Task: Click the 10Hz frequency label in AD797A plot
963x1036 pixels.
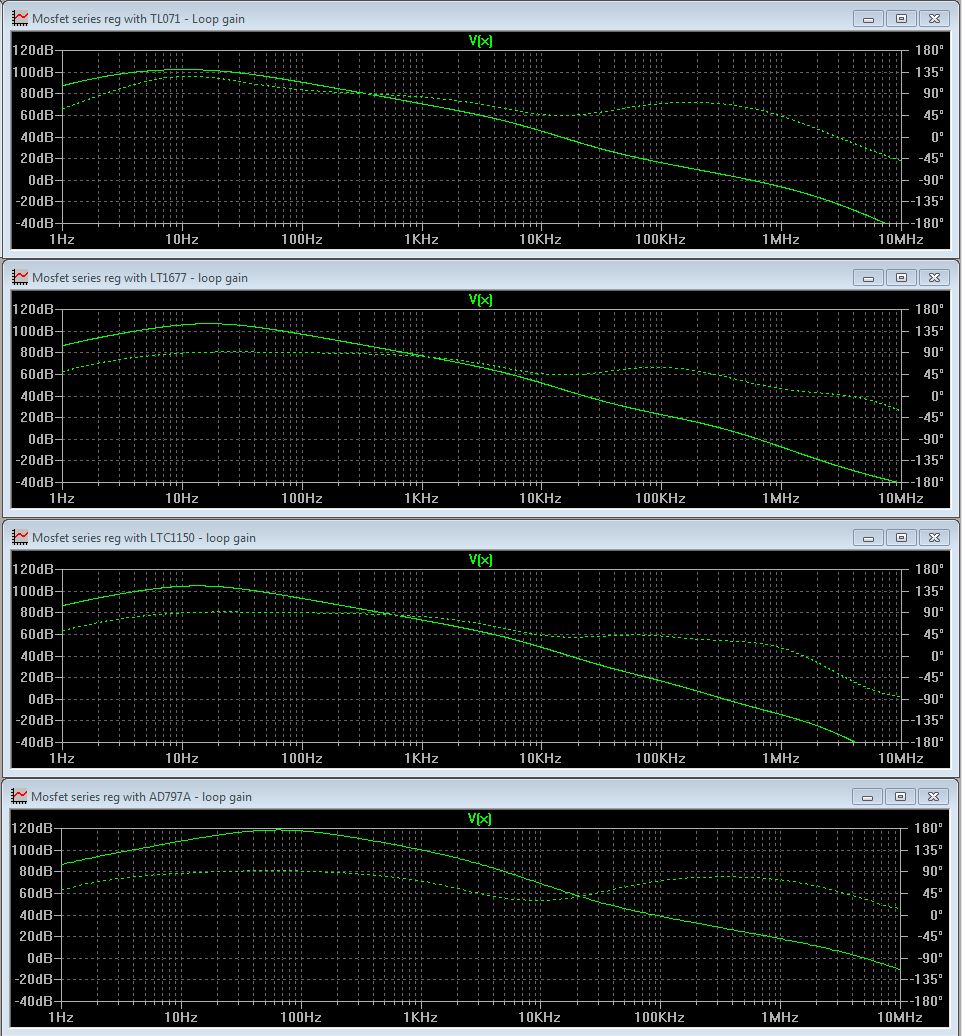Action: tap(180, 1017)
